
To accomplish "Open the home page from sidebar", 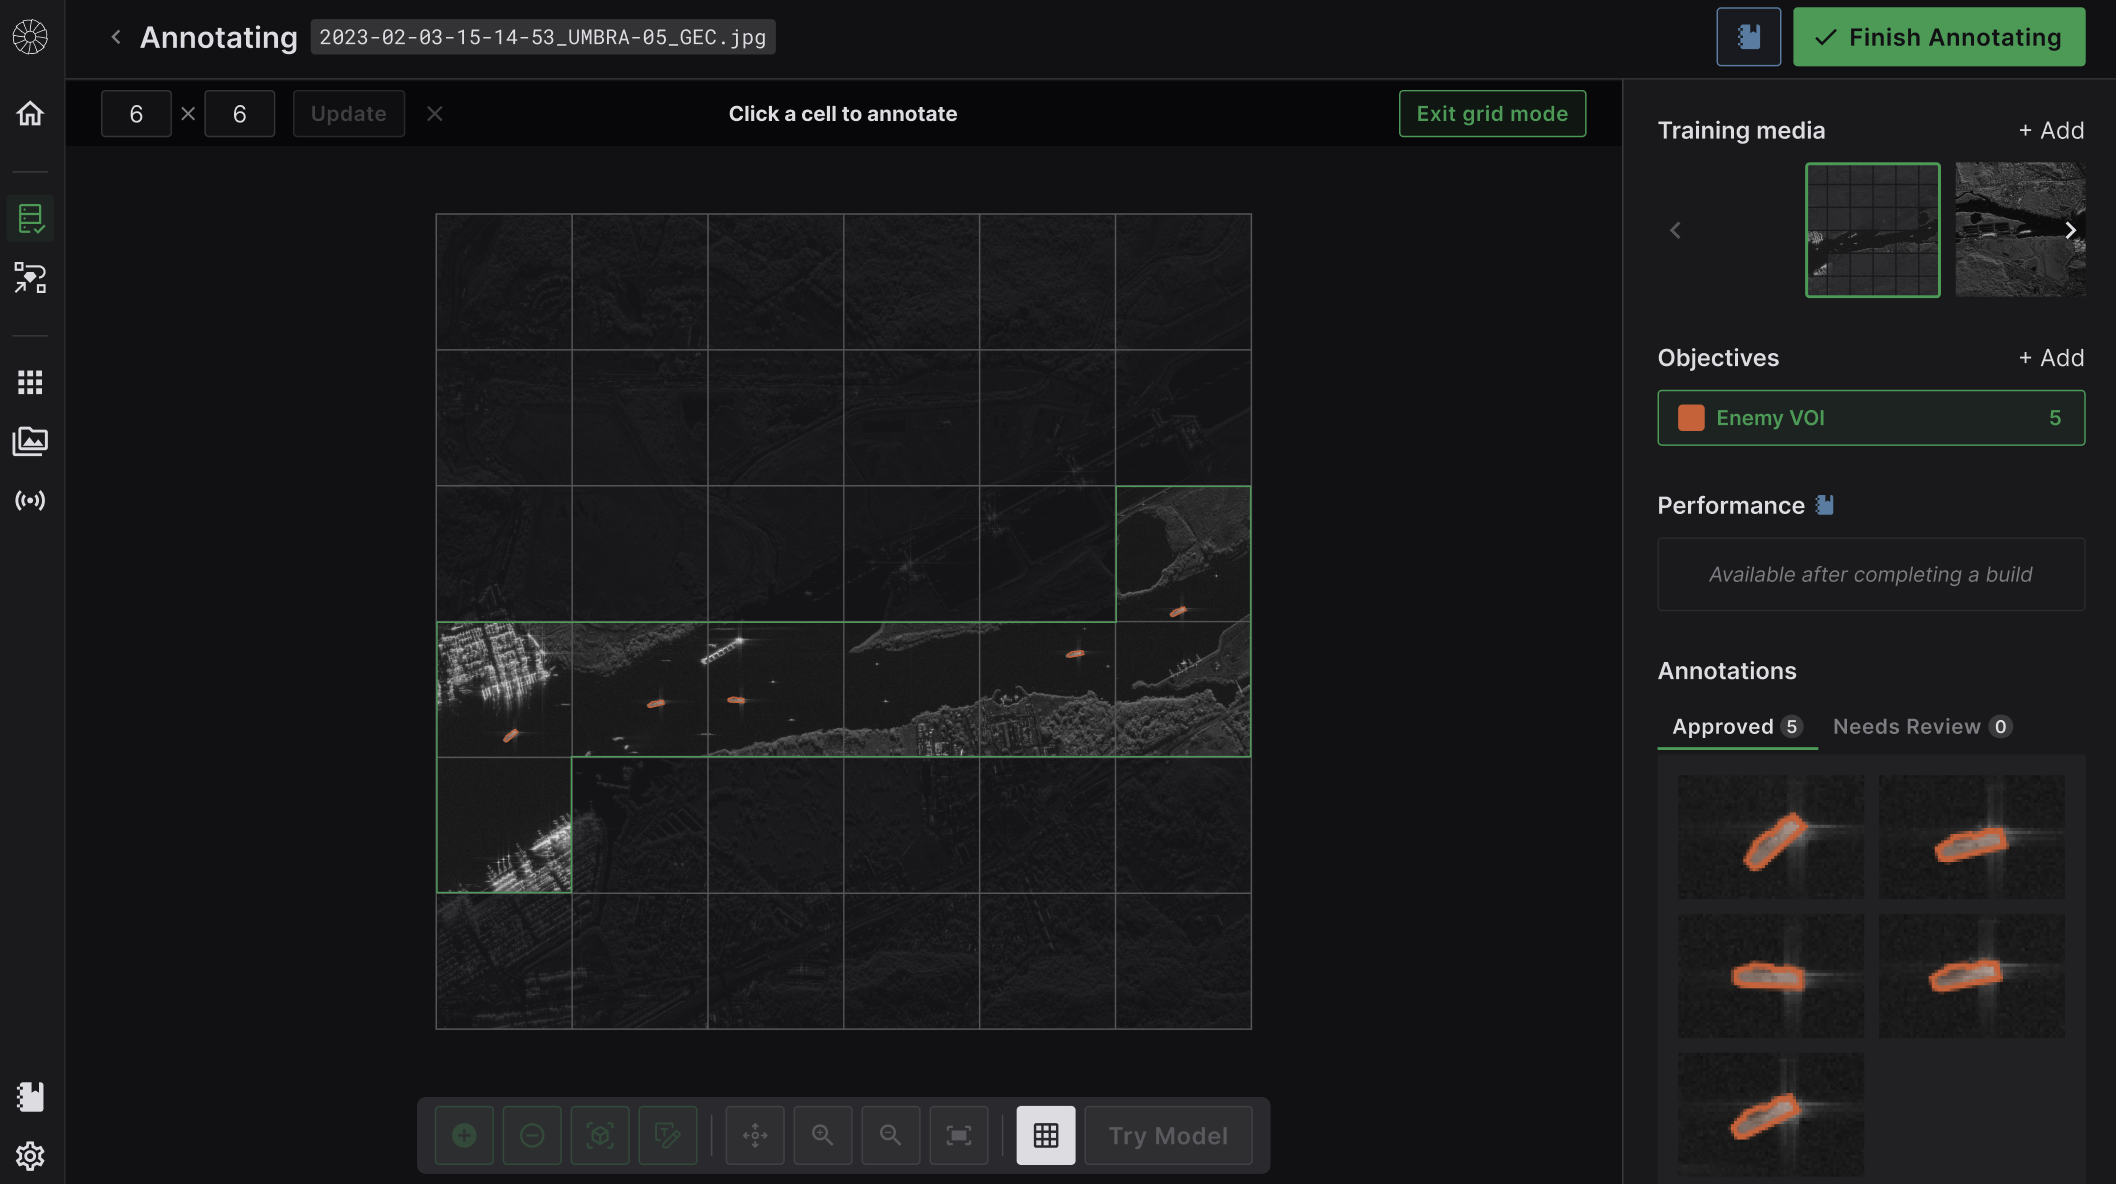I will [30, 113].
